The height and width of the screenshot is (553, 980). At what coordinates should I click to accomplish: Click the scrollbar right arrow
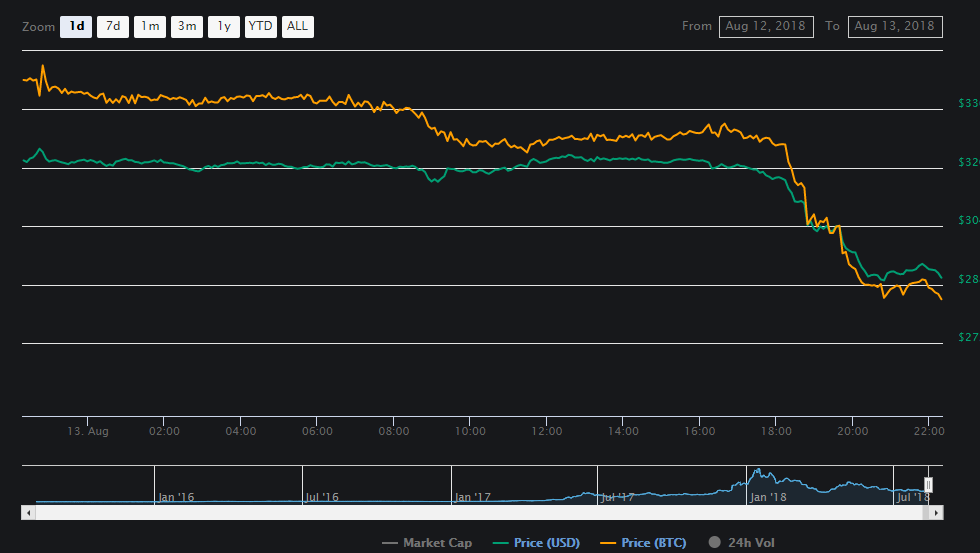coord(936,513)
